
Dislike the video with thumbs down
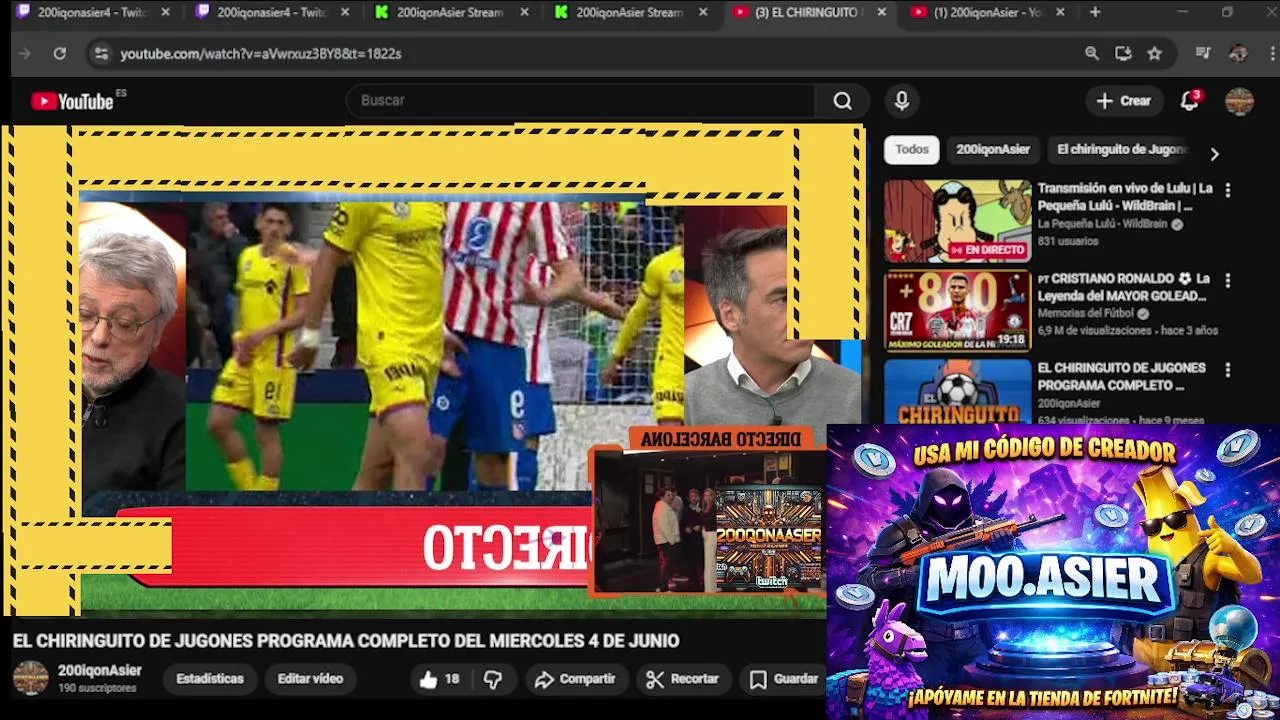493,679
